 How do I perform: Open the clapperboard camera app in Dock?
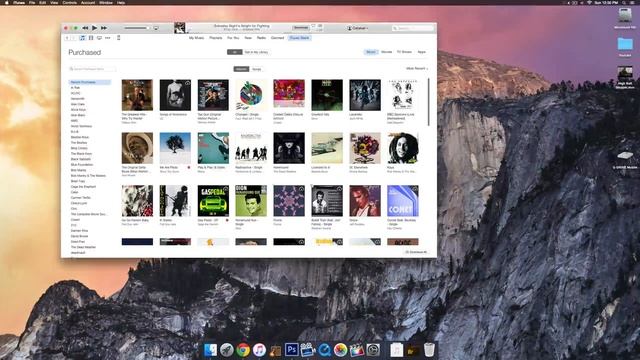point(308,350)
